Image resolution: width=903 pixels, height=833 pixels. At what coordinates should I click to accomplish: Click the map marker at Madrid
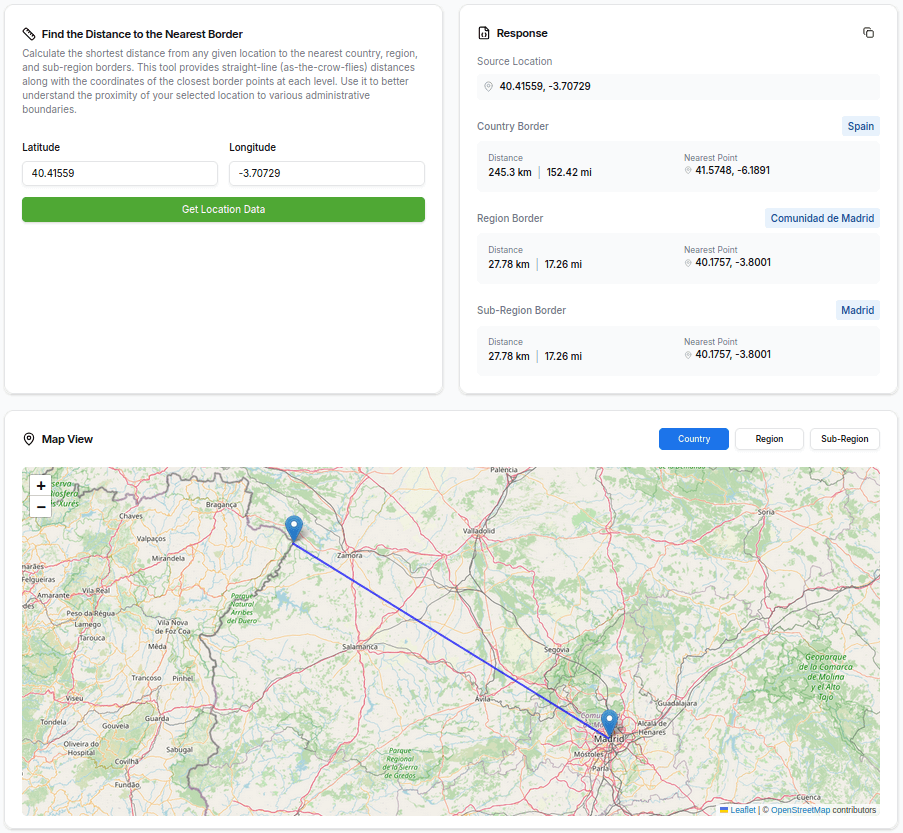609,724
